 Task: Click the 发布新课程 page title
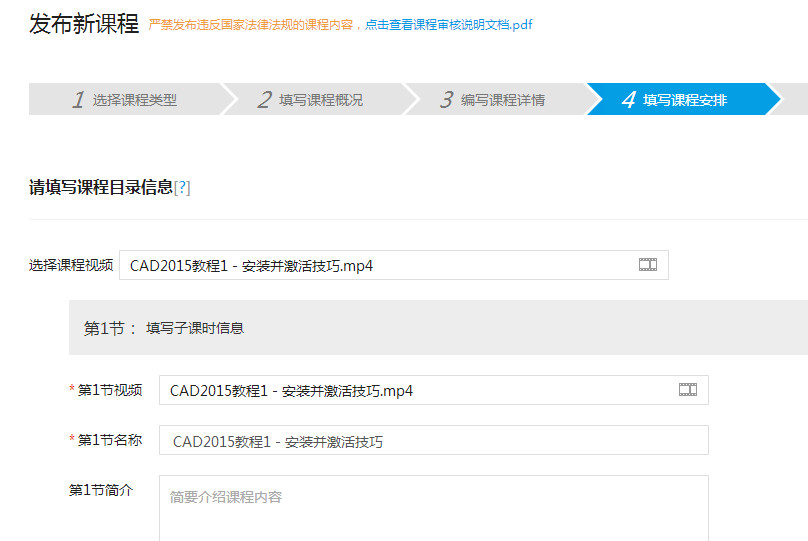click(x=84, y=24)
